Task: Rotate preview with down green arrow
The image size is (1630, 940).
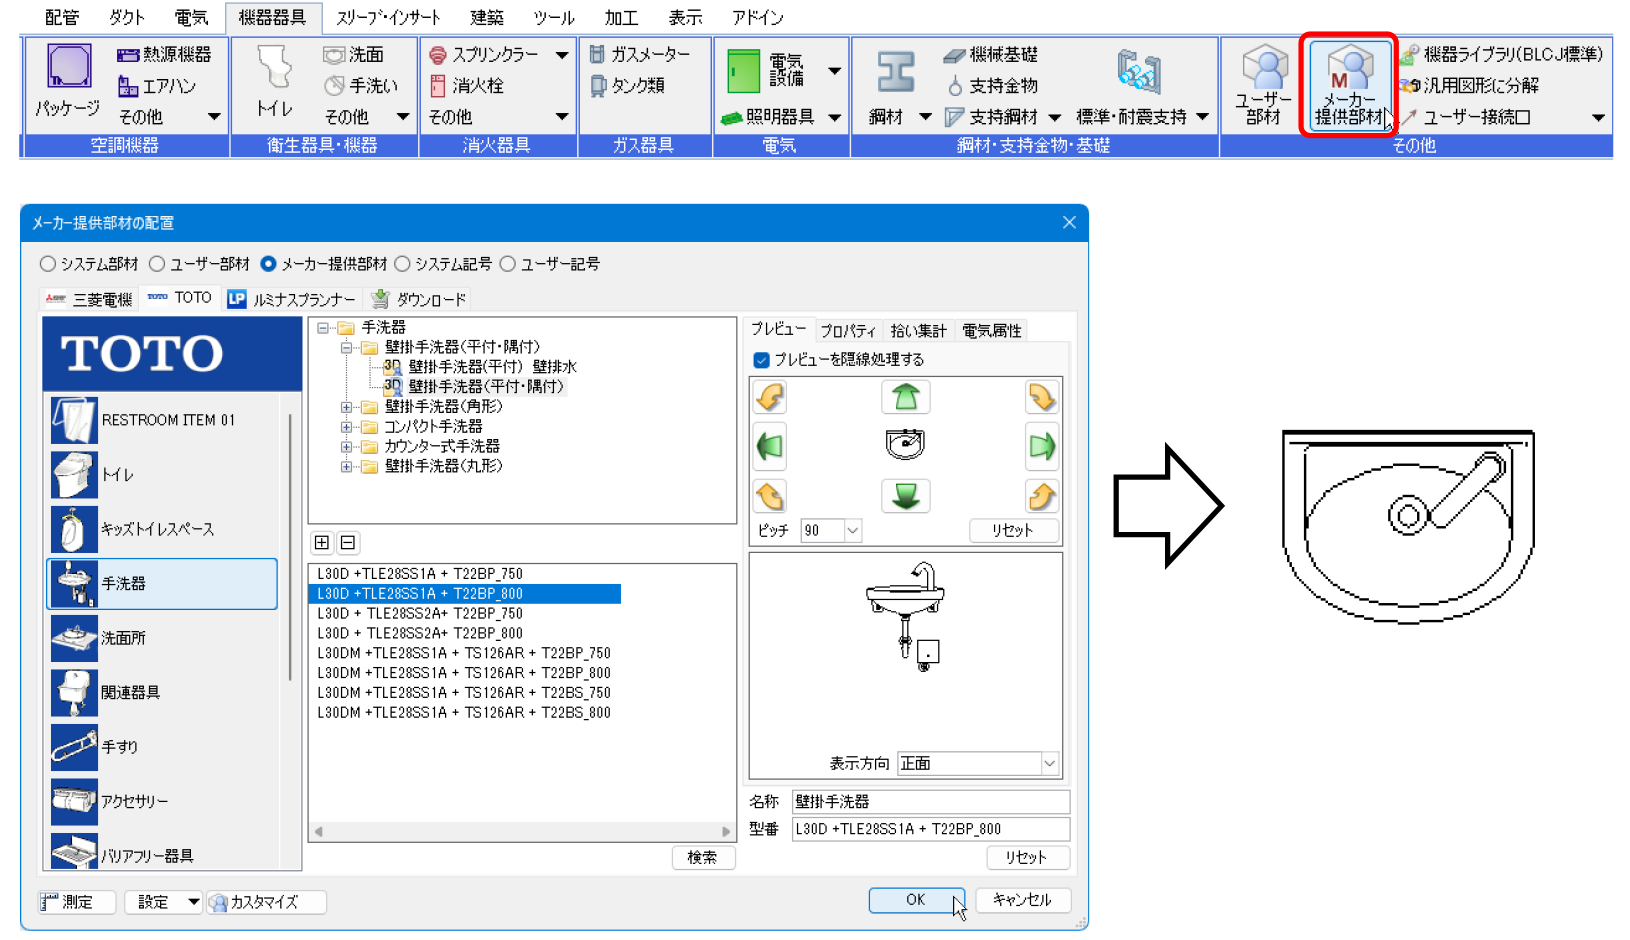Action: point(906,496)
